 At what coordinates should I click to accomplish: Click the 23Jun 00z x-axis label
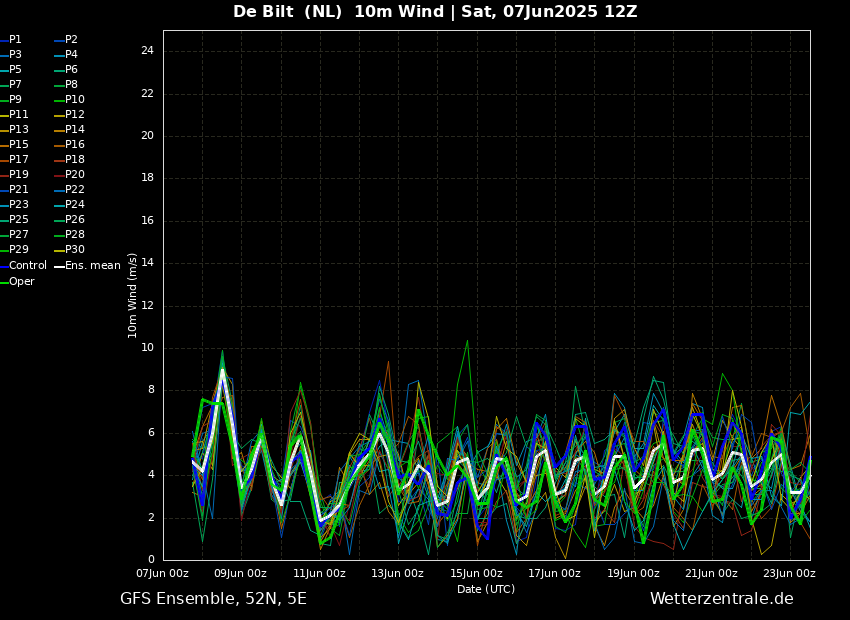(789, 574)
